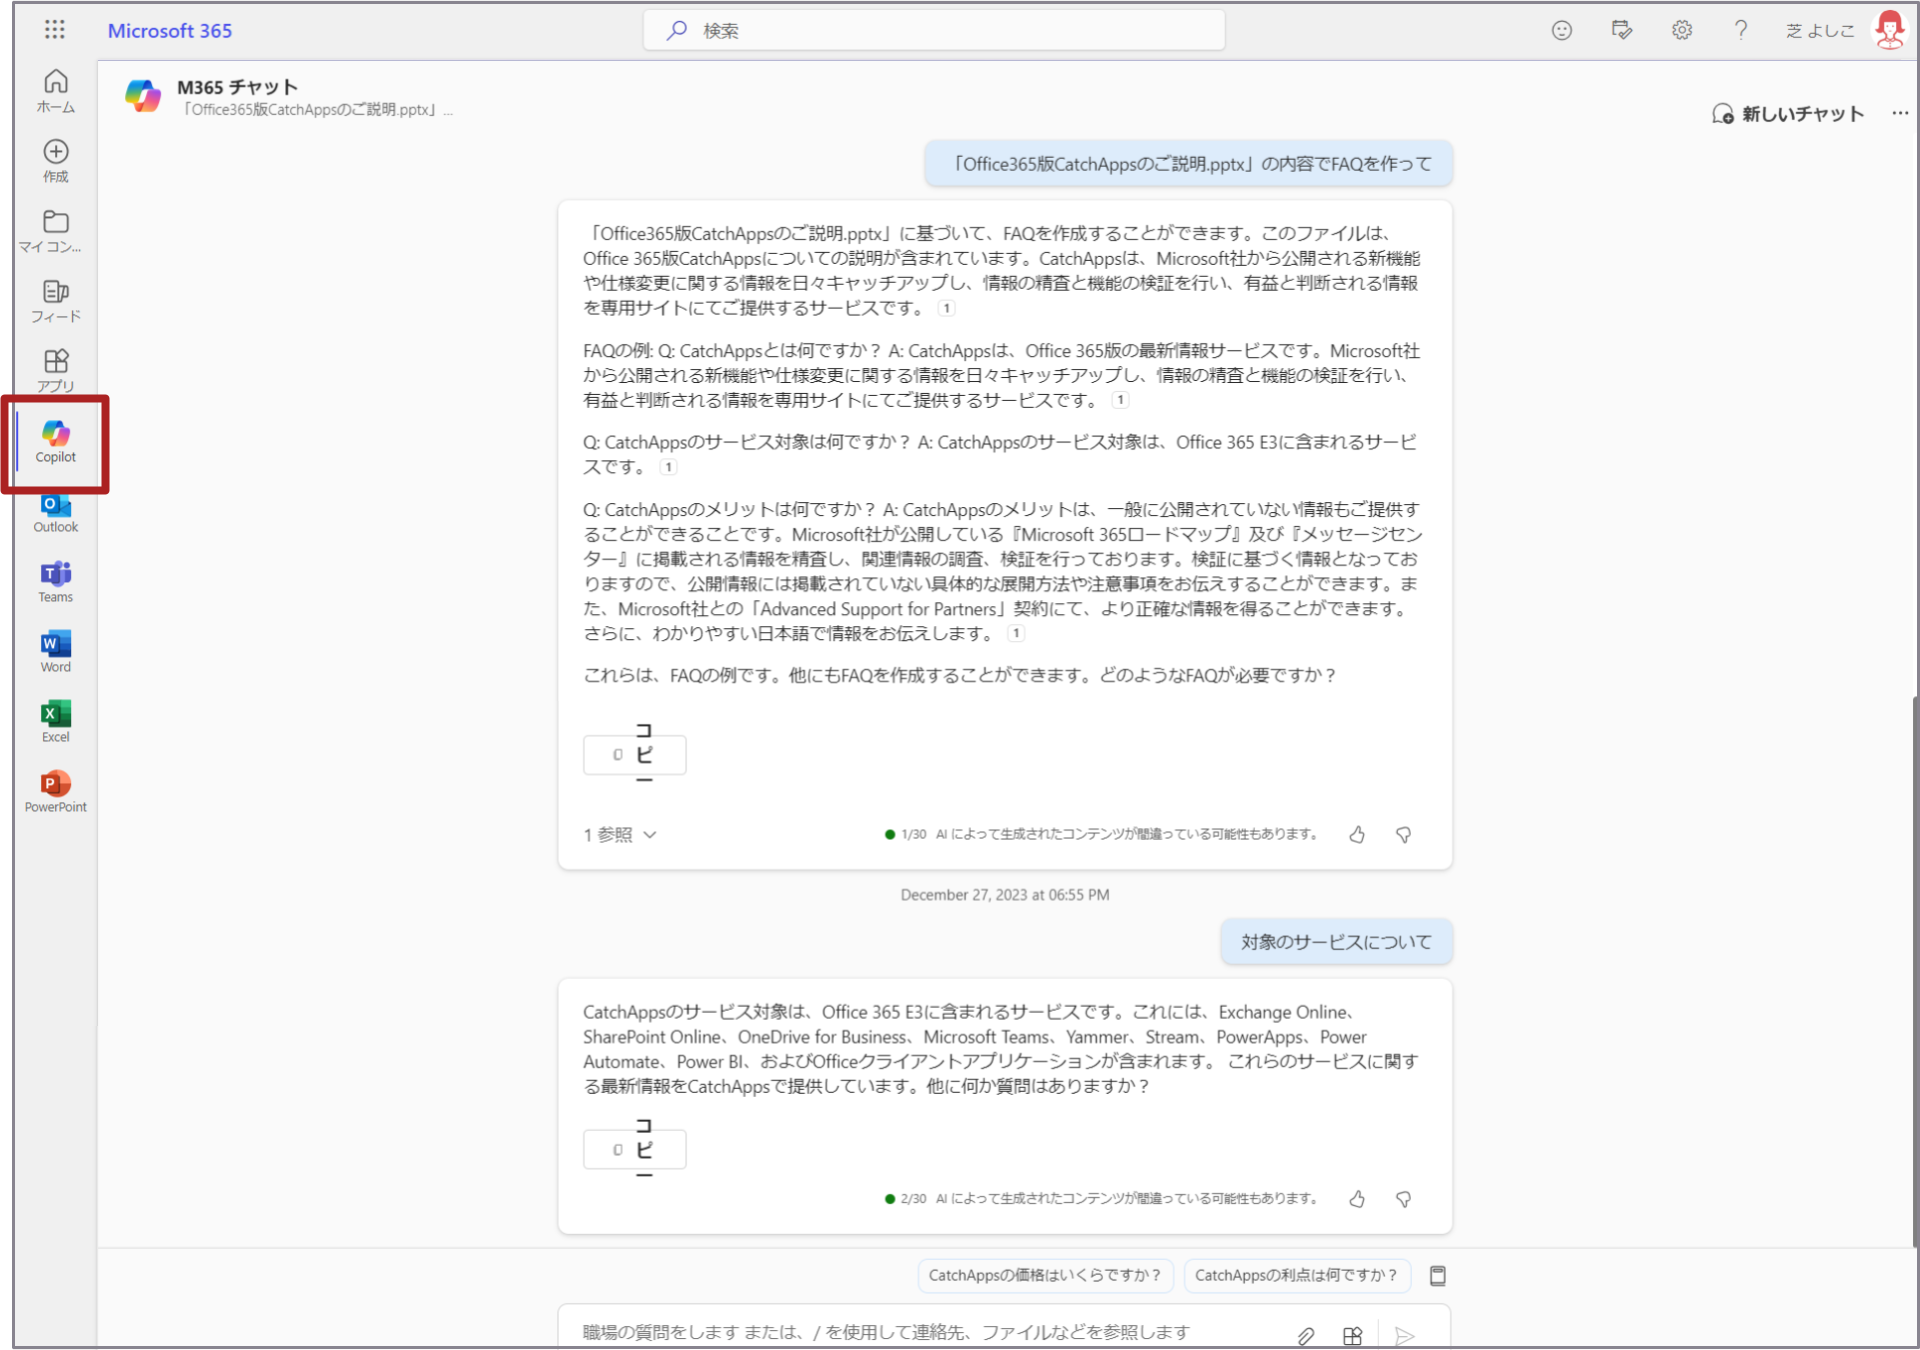Click citation 1 after 日本語で情報をお伝えします
1920x1350 pixels.
click(1016, 634)
